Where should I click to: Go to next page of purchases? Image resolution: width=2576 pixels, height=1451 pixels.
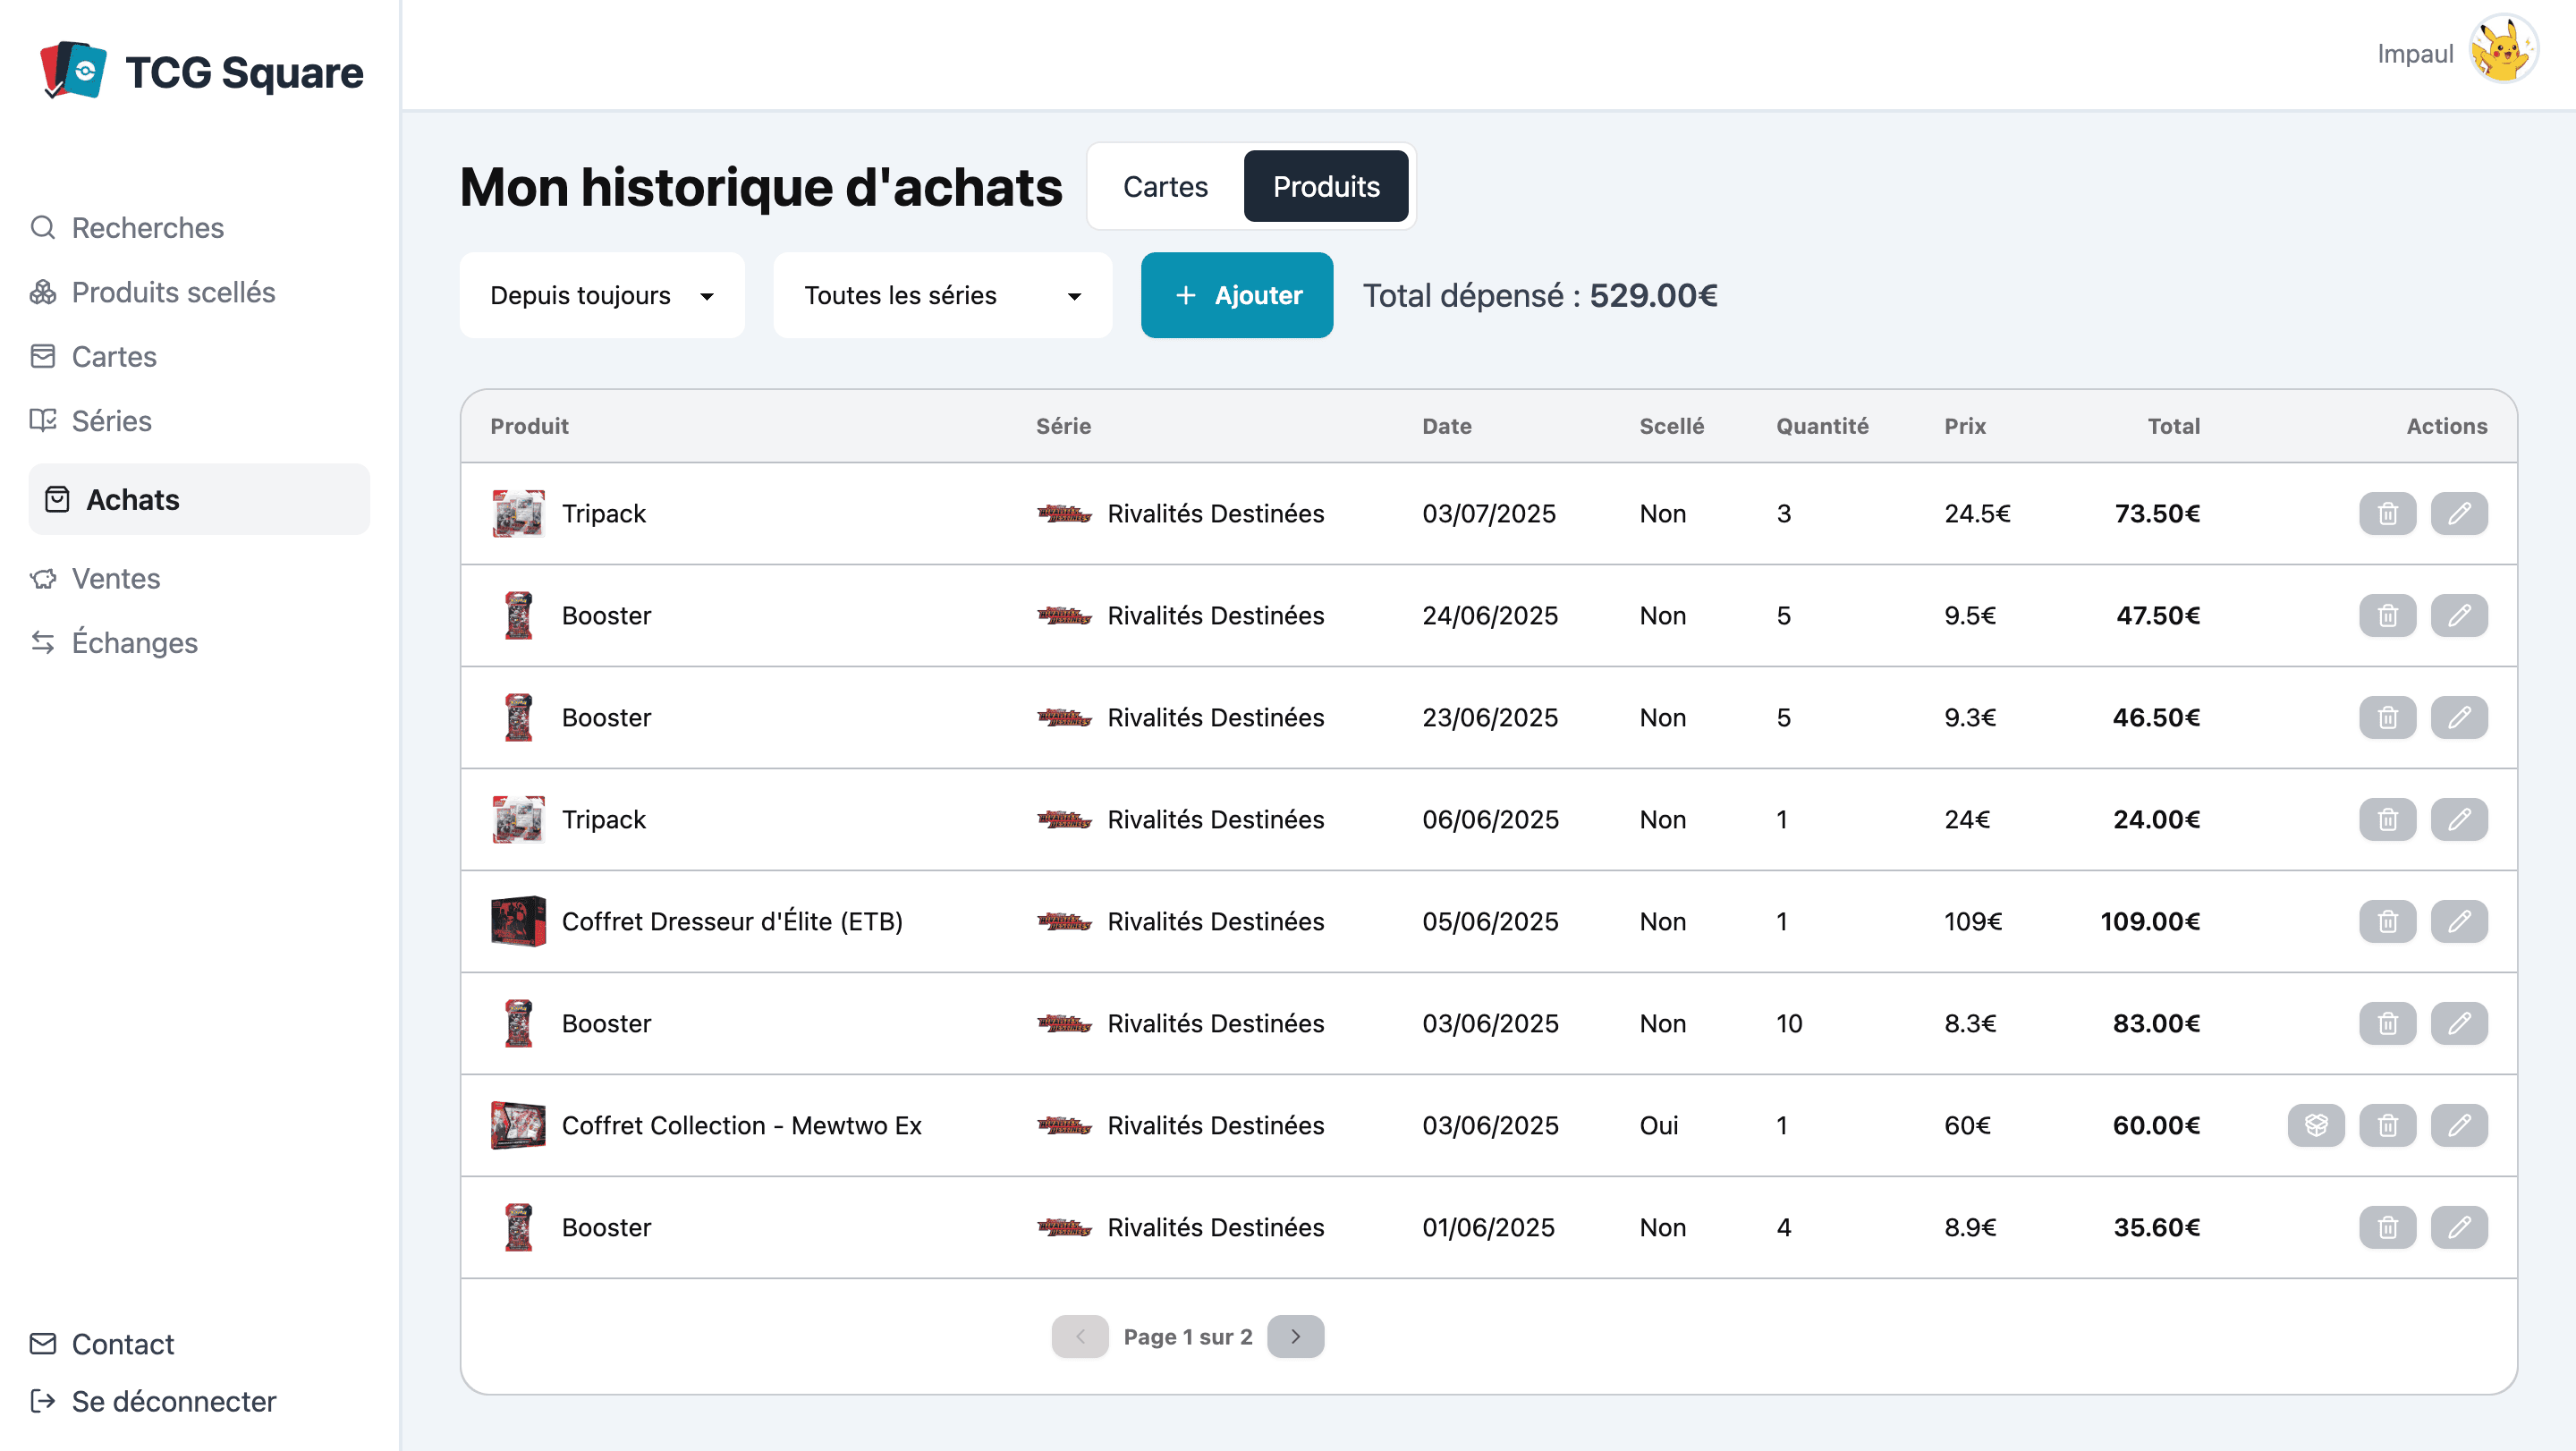pyautogui.click(x=1295, y=1336)
